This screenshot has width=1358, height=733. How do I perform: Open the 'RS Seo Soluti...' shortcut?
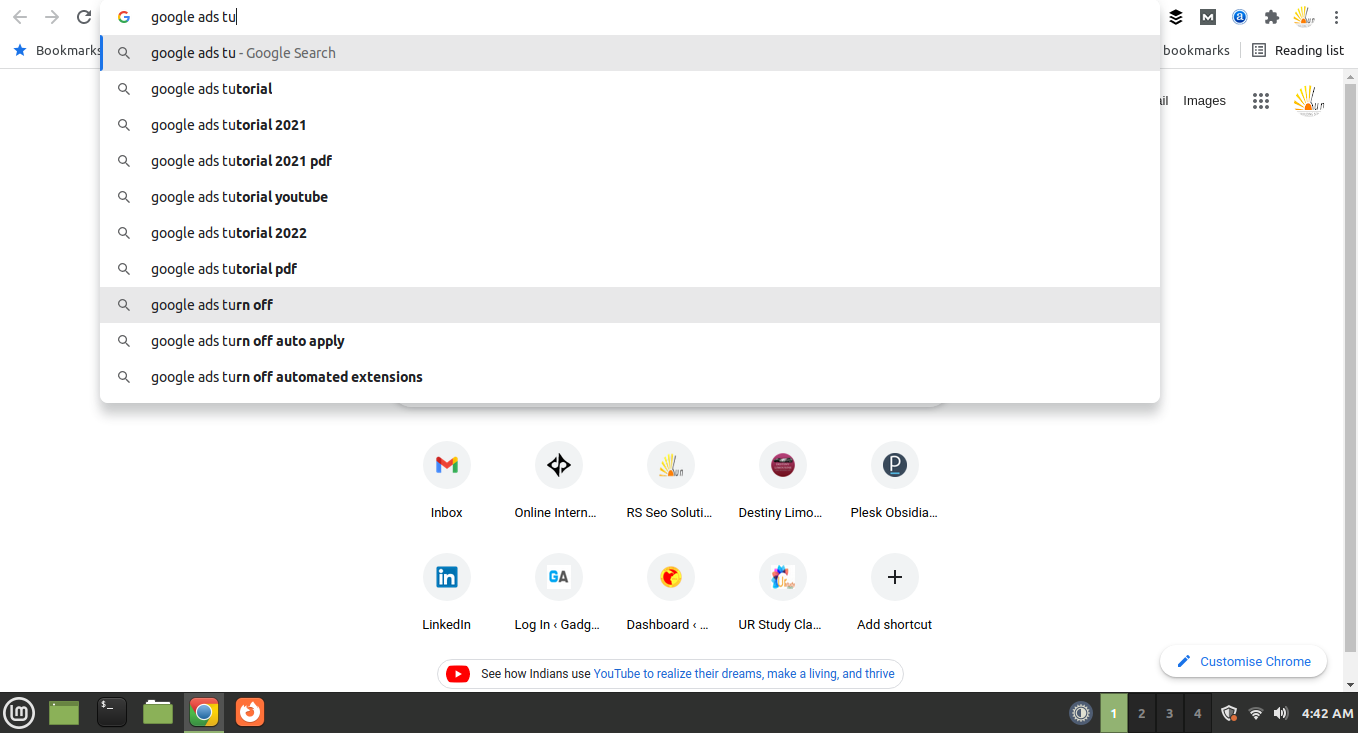click(x=671, y=482)
